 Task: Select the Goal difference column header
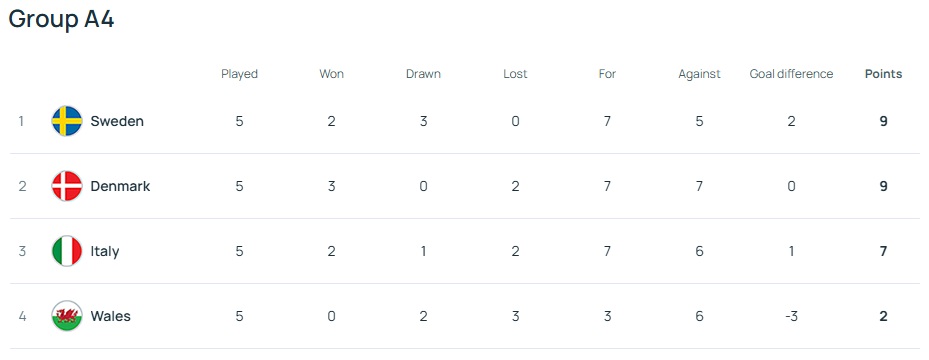[x=792, y=74]
